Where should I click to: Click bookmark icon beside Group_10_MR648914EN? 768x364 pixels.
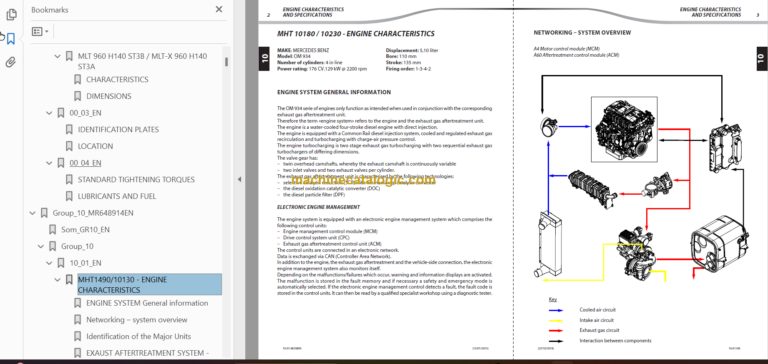[44, 213]
